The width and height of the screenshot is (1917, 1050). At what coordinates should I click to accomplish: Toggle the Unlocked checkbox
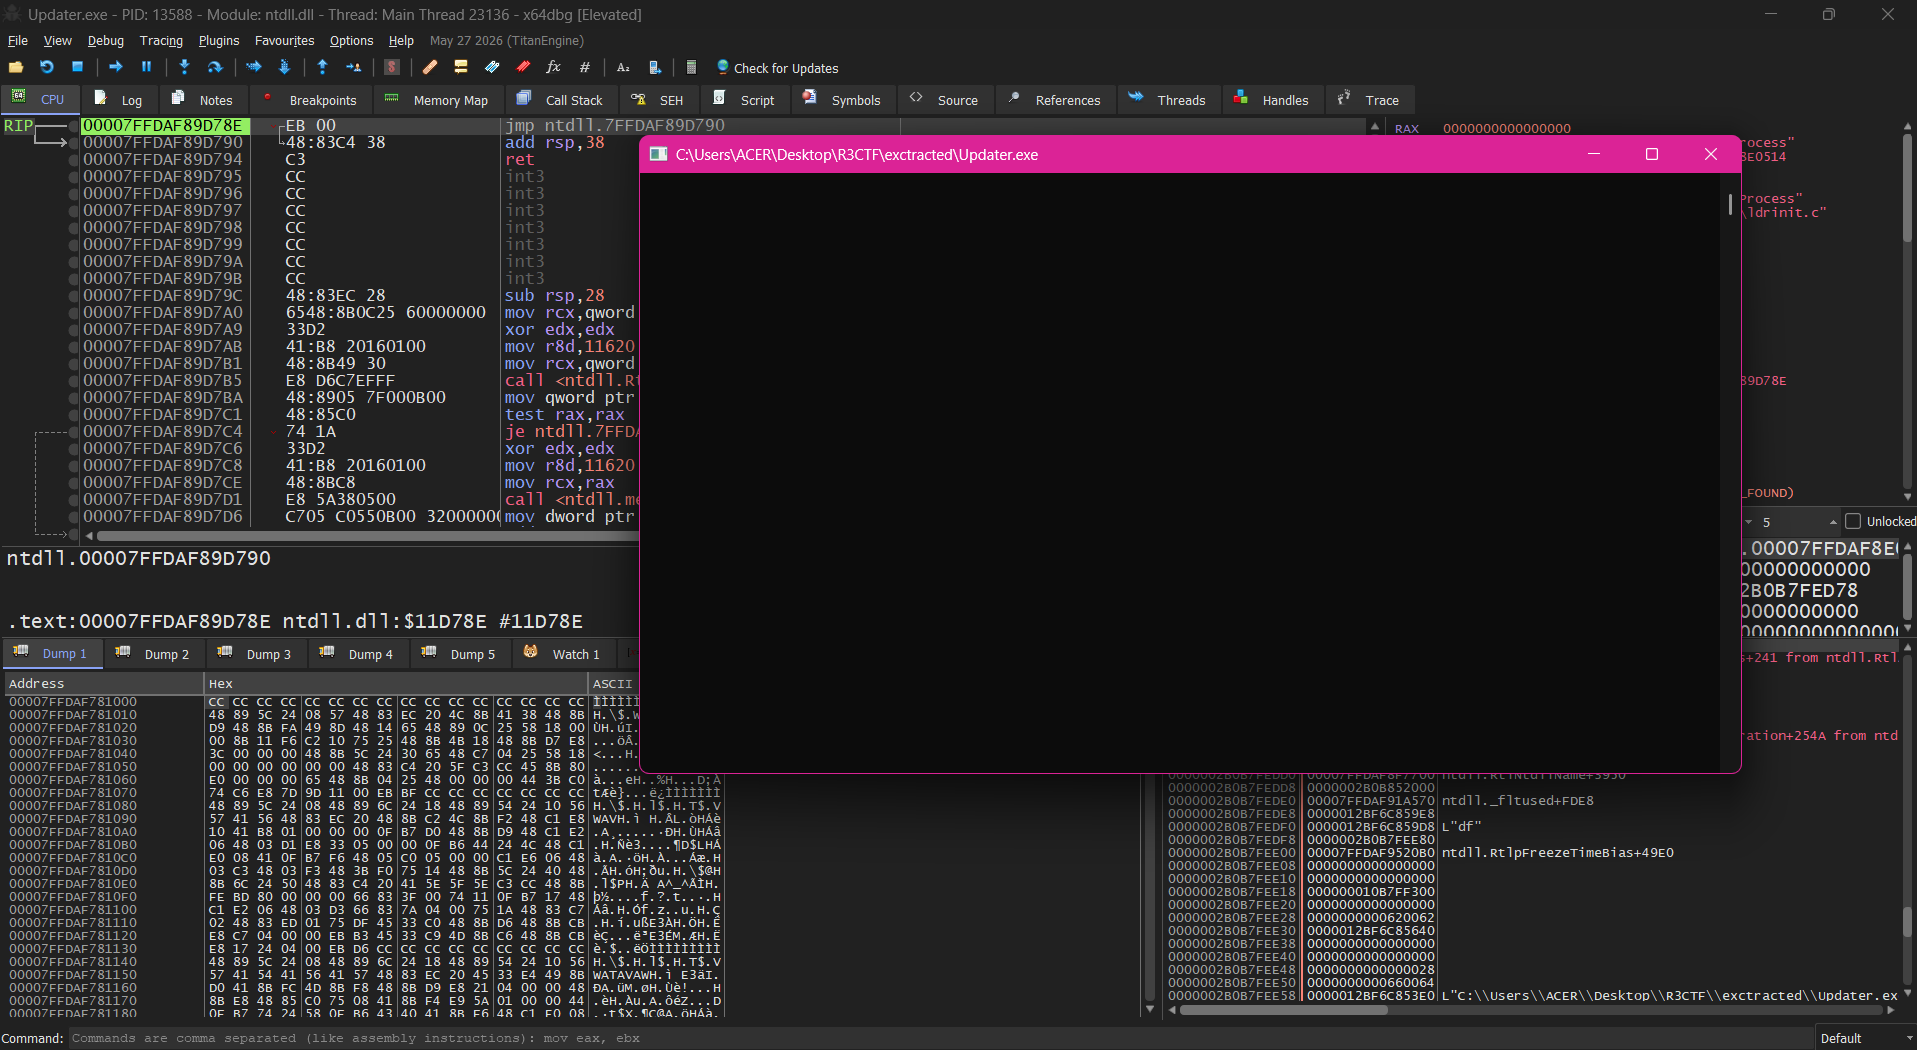[x=1853, y=521]
